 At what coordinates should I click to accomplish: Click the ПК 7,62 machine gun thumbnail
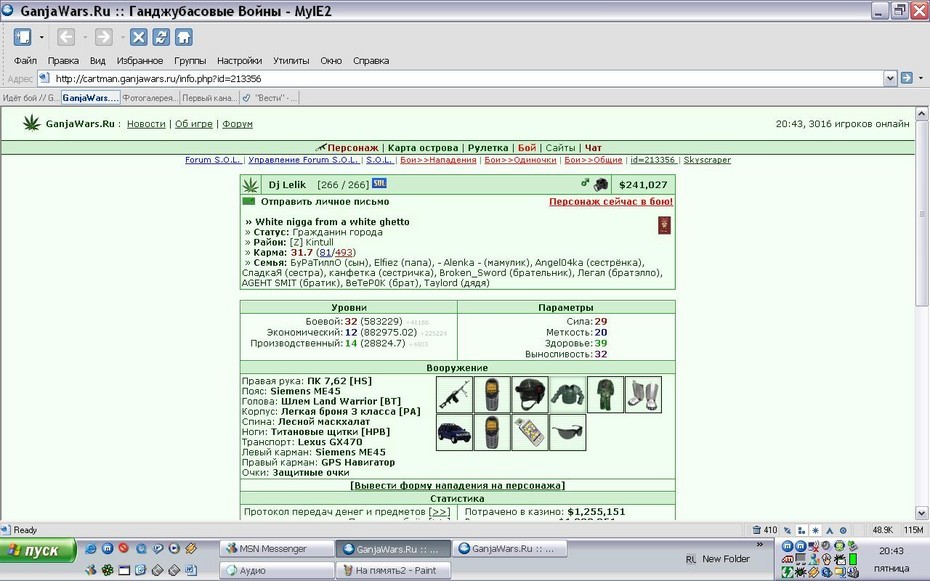[x=454, y=394]
